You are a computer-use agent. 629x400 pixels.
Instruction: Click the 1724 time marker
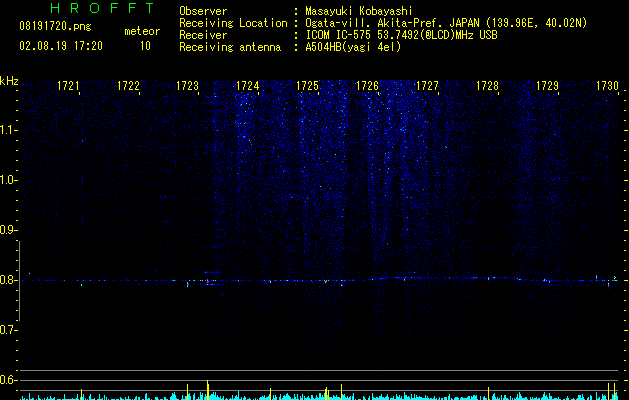[x=248, y=86]
